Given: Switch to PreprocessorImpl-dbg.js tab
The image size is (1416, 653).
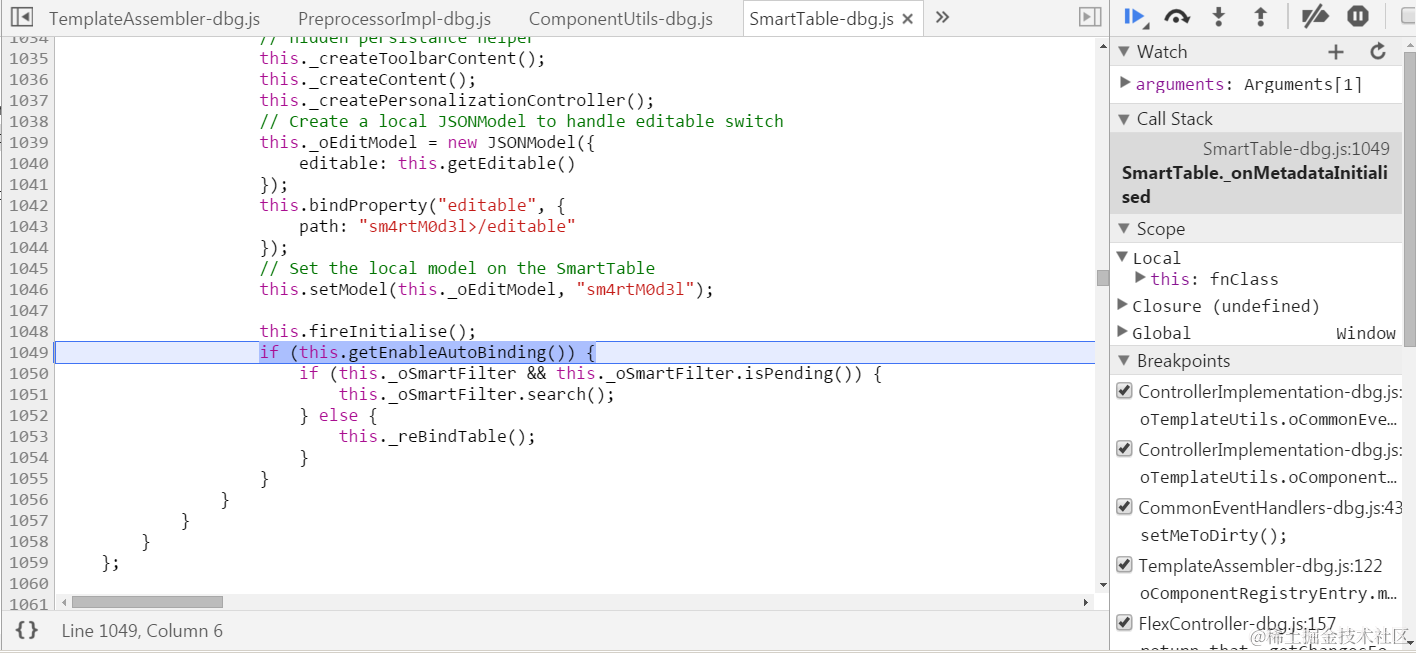Looking at the screenshot, I should tap(394, 19).
